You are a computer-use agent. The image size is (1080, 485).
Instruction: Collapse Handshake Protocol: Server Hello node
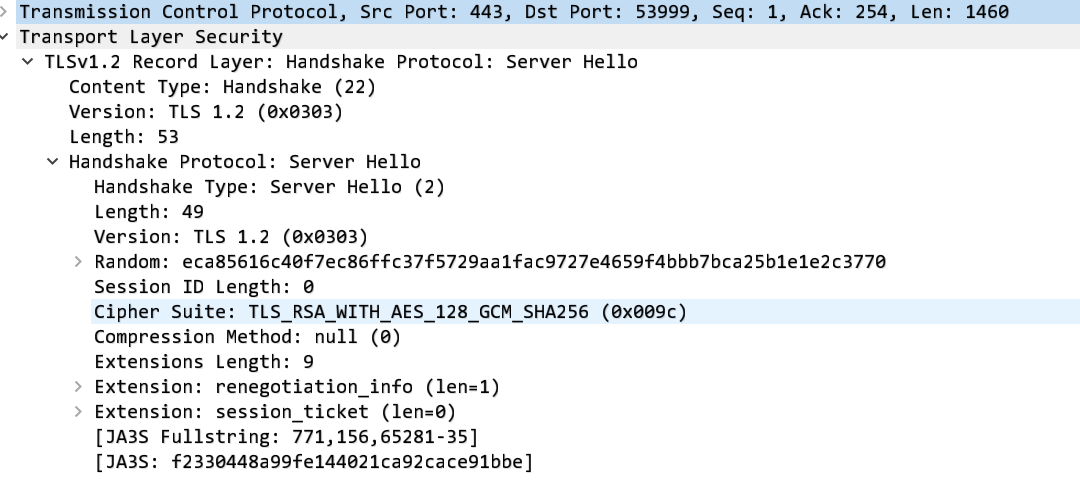(53, 162)
